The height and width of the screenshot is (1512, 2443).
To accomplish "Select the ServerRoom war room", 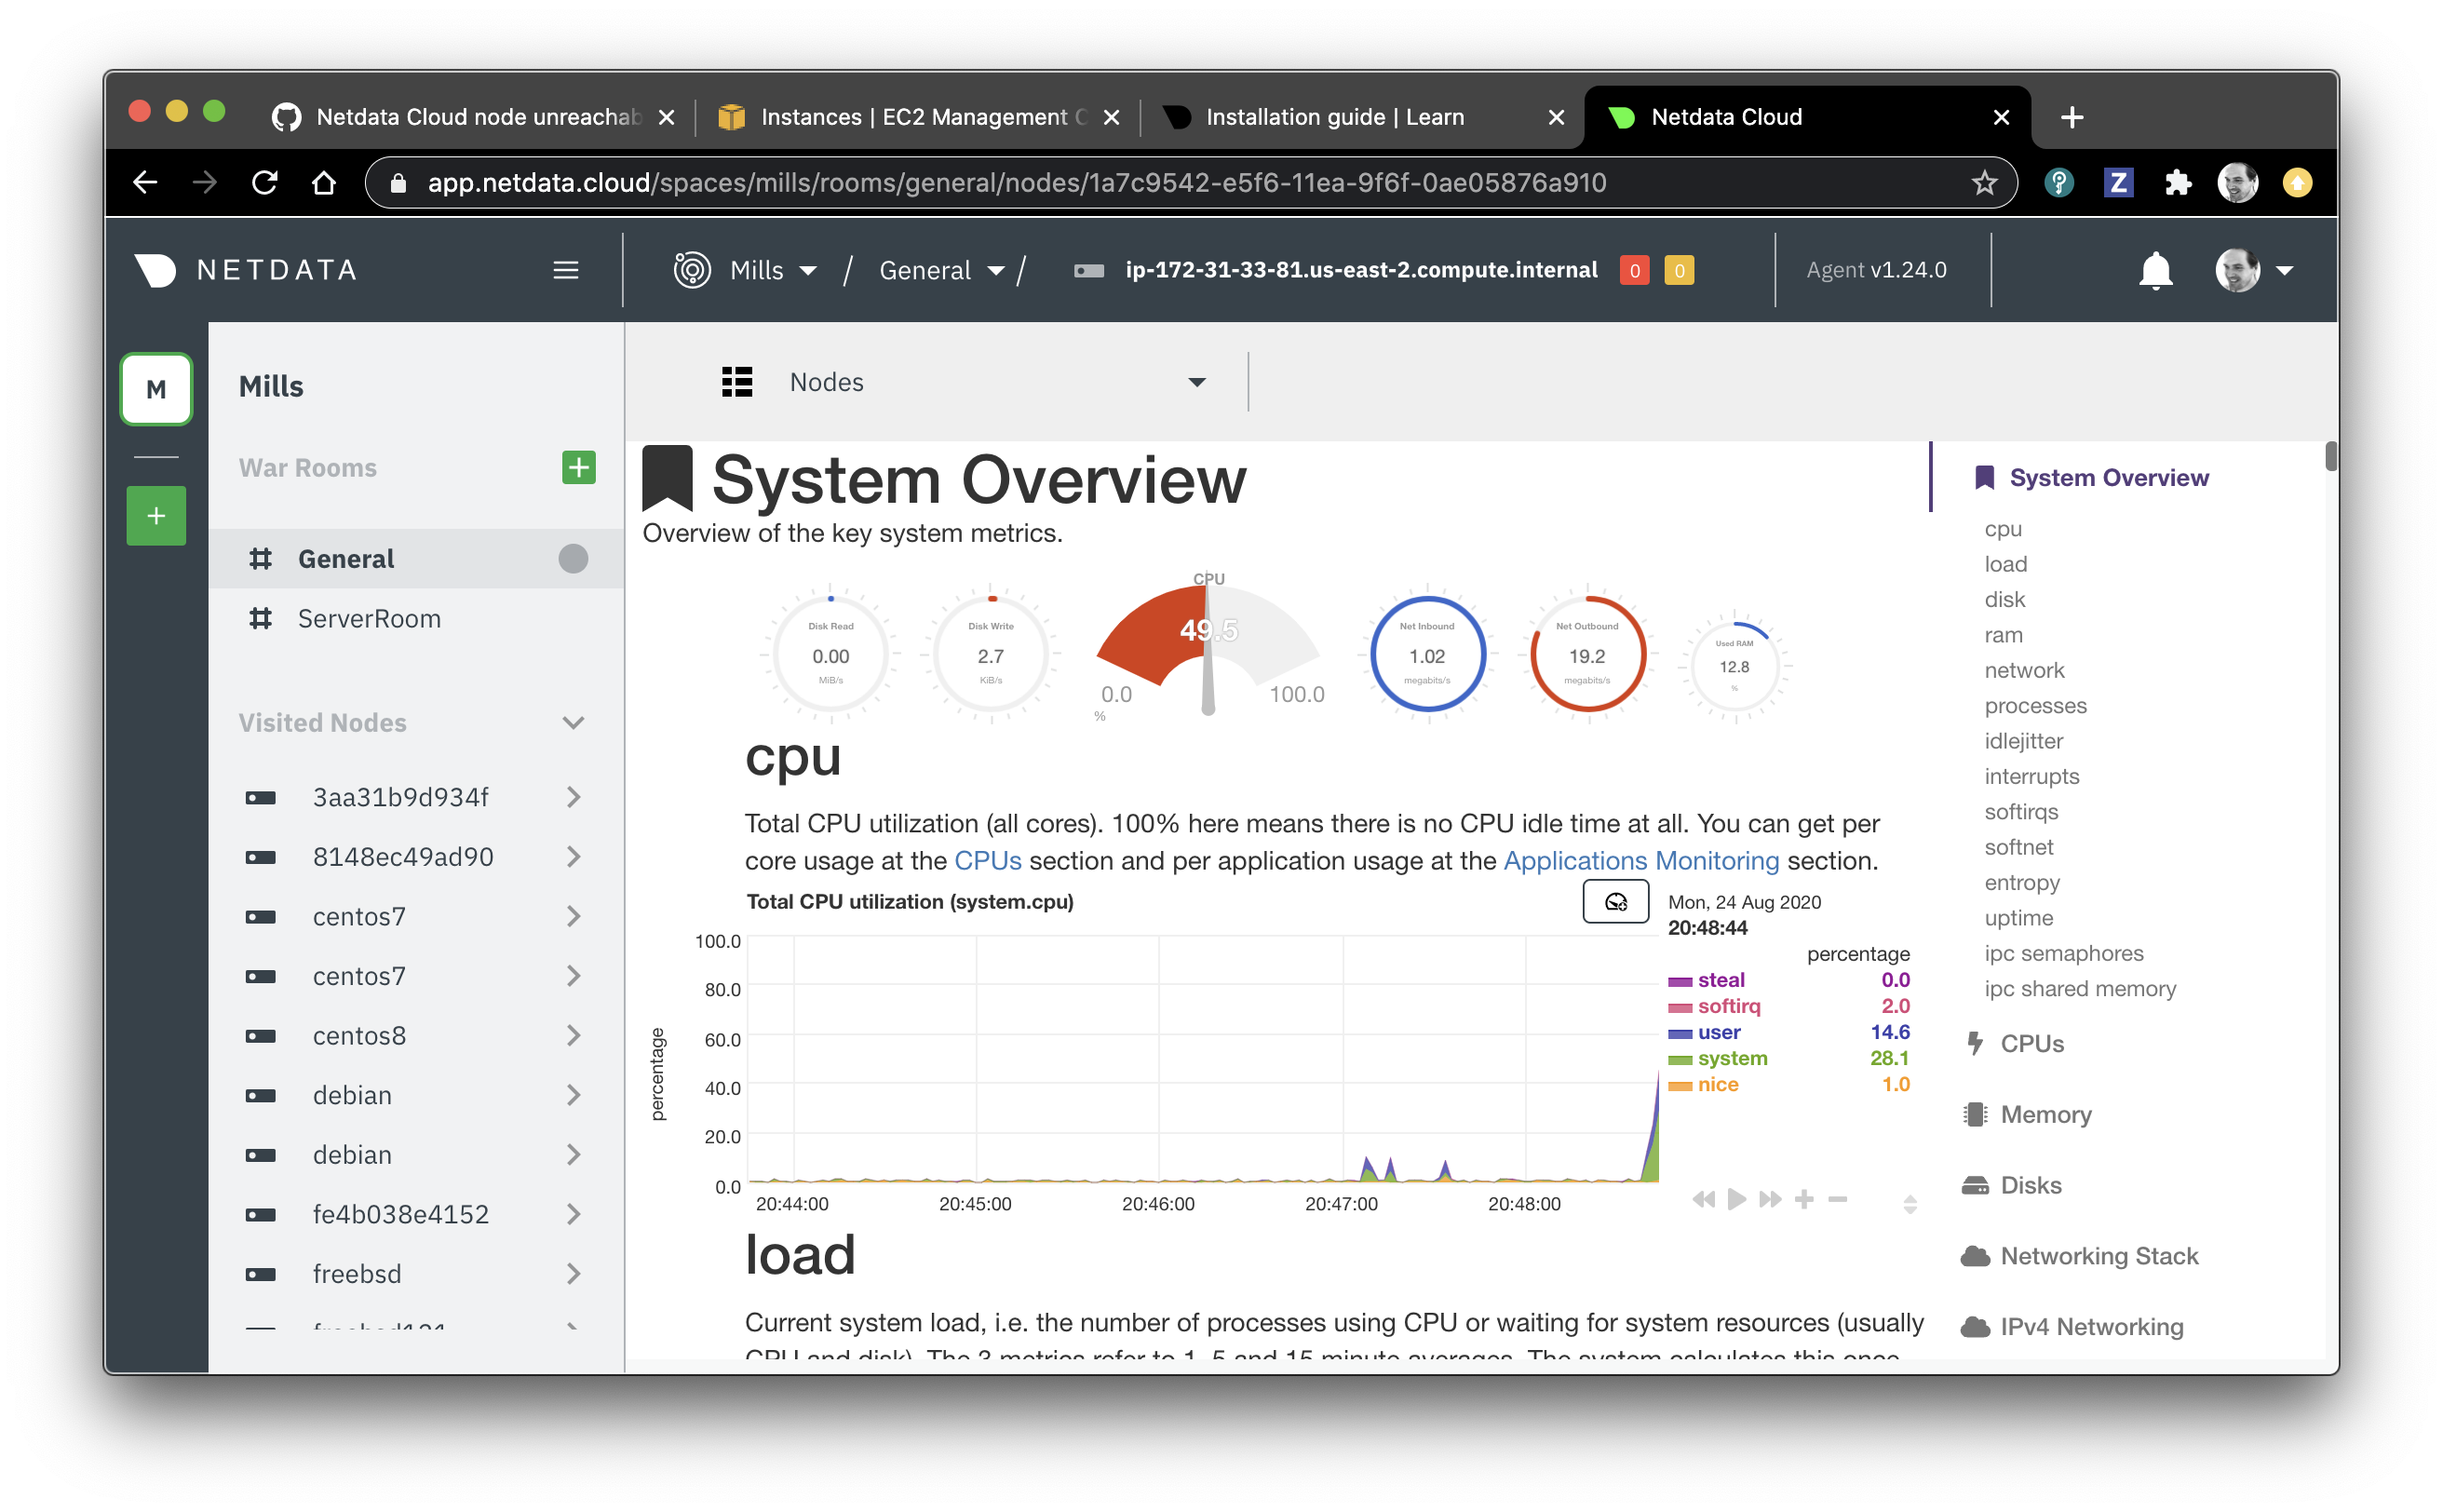I will [x=370, y=618].
